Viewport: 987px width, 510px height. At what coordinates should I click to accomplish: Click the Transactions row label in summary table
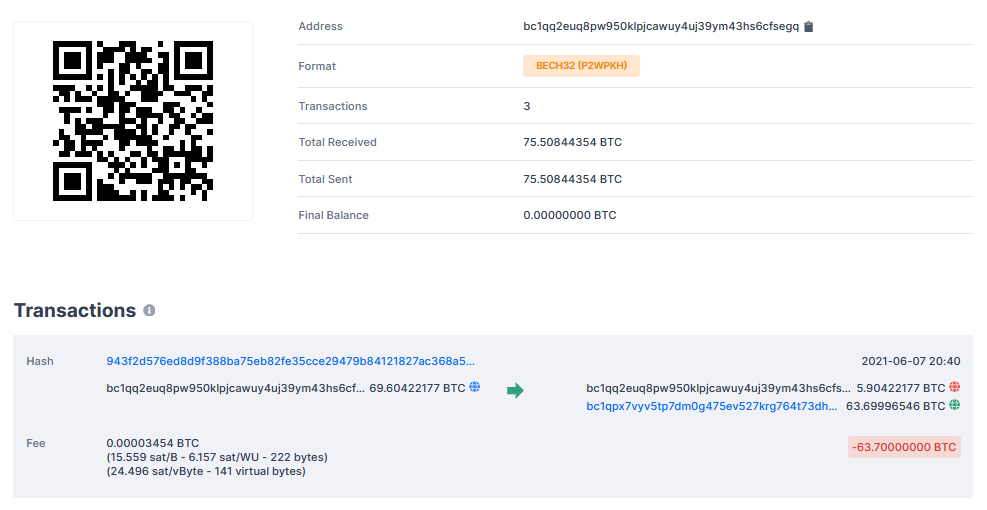pos(333,106)
